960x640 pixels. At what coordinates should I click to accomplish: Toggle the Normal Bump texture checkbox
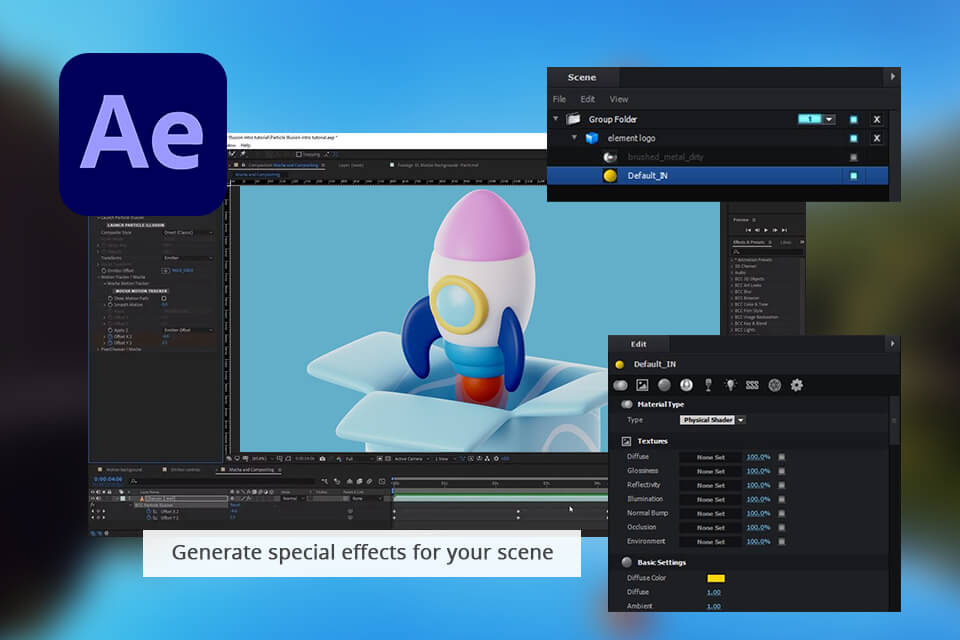(782, 513)
